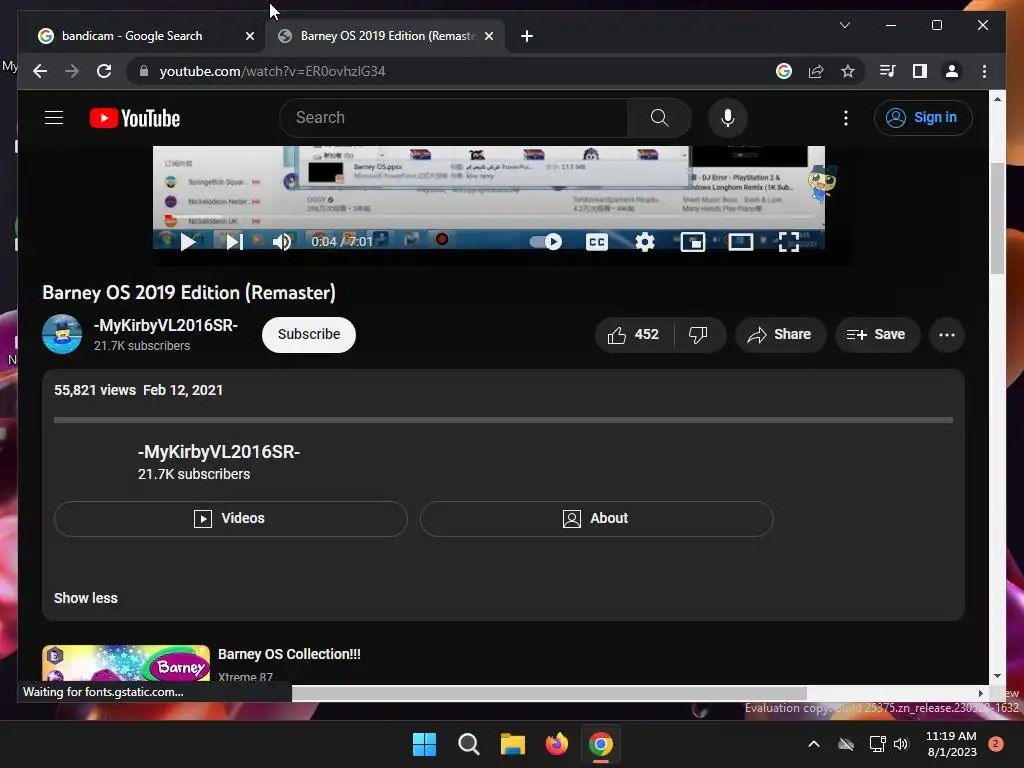
Task: Toggle the autoplay switch in player
Action: 546,242
